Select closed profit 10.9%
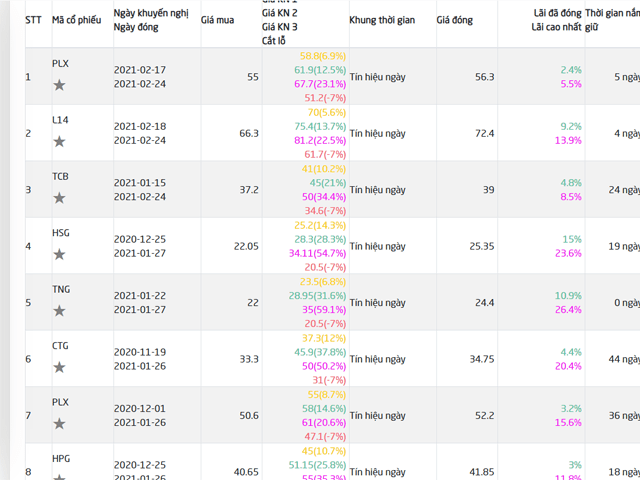 point(568,296)
